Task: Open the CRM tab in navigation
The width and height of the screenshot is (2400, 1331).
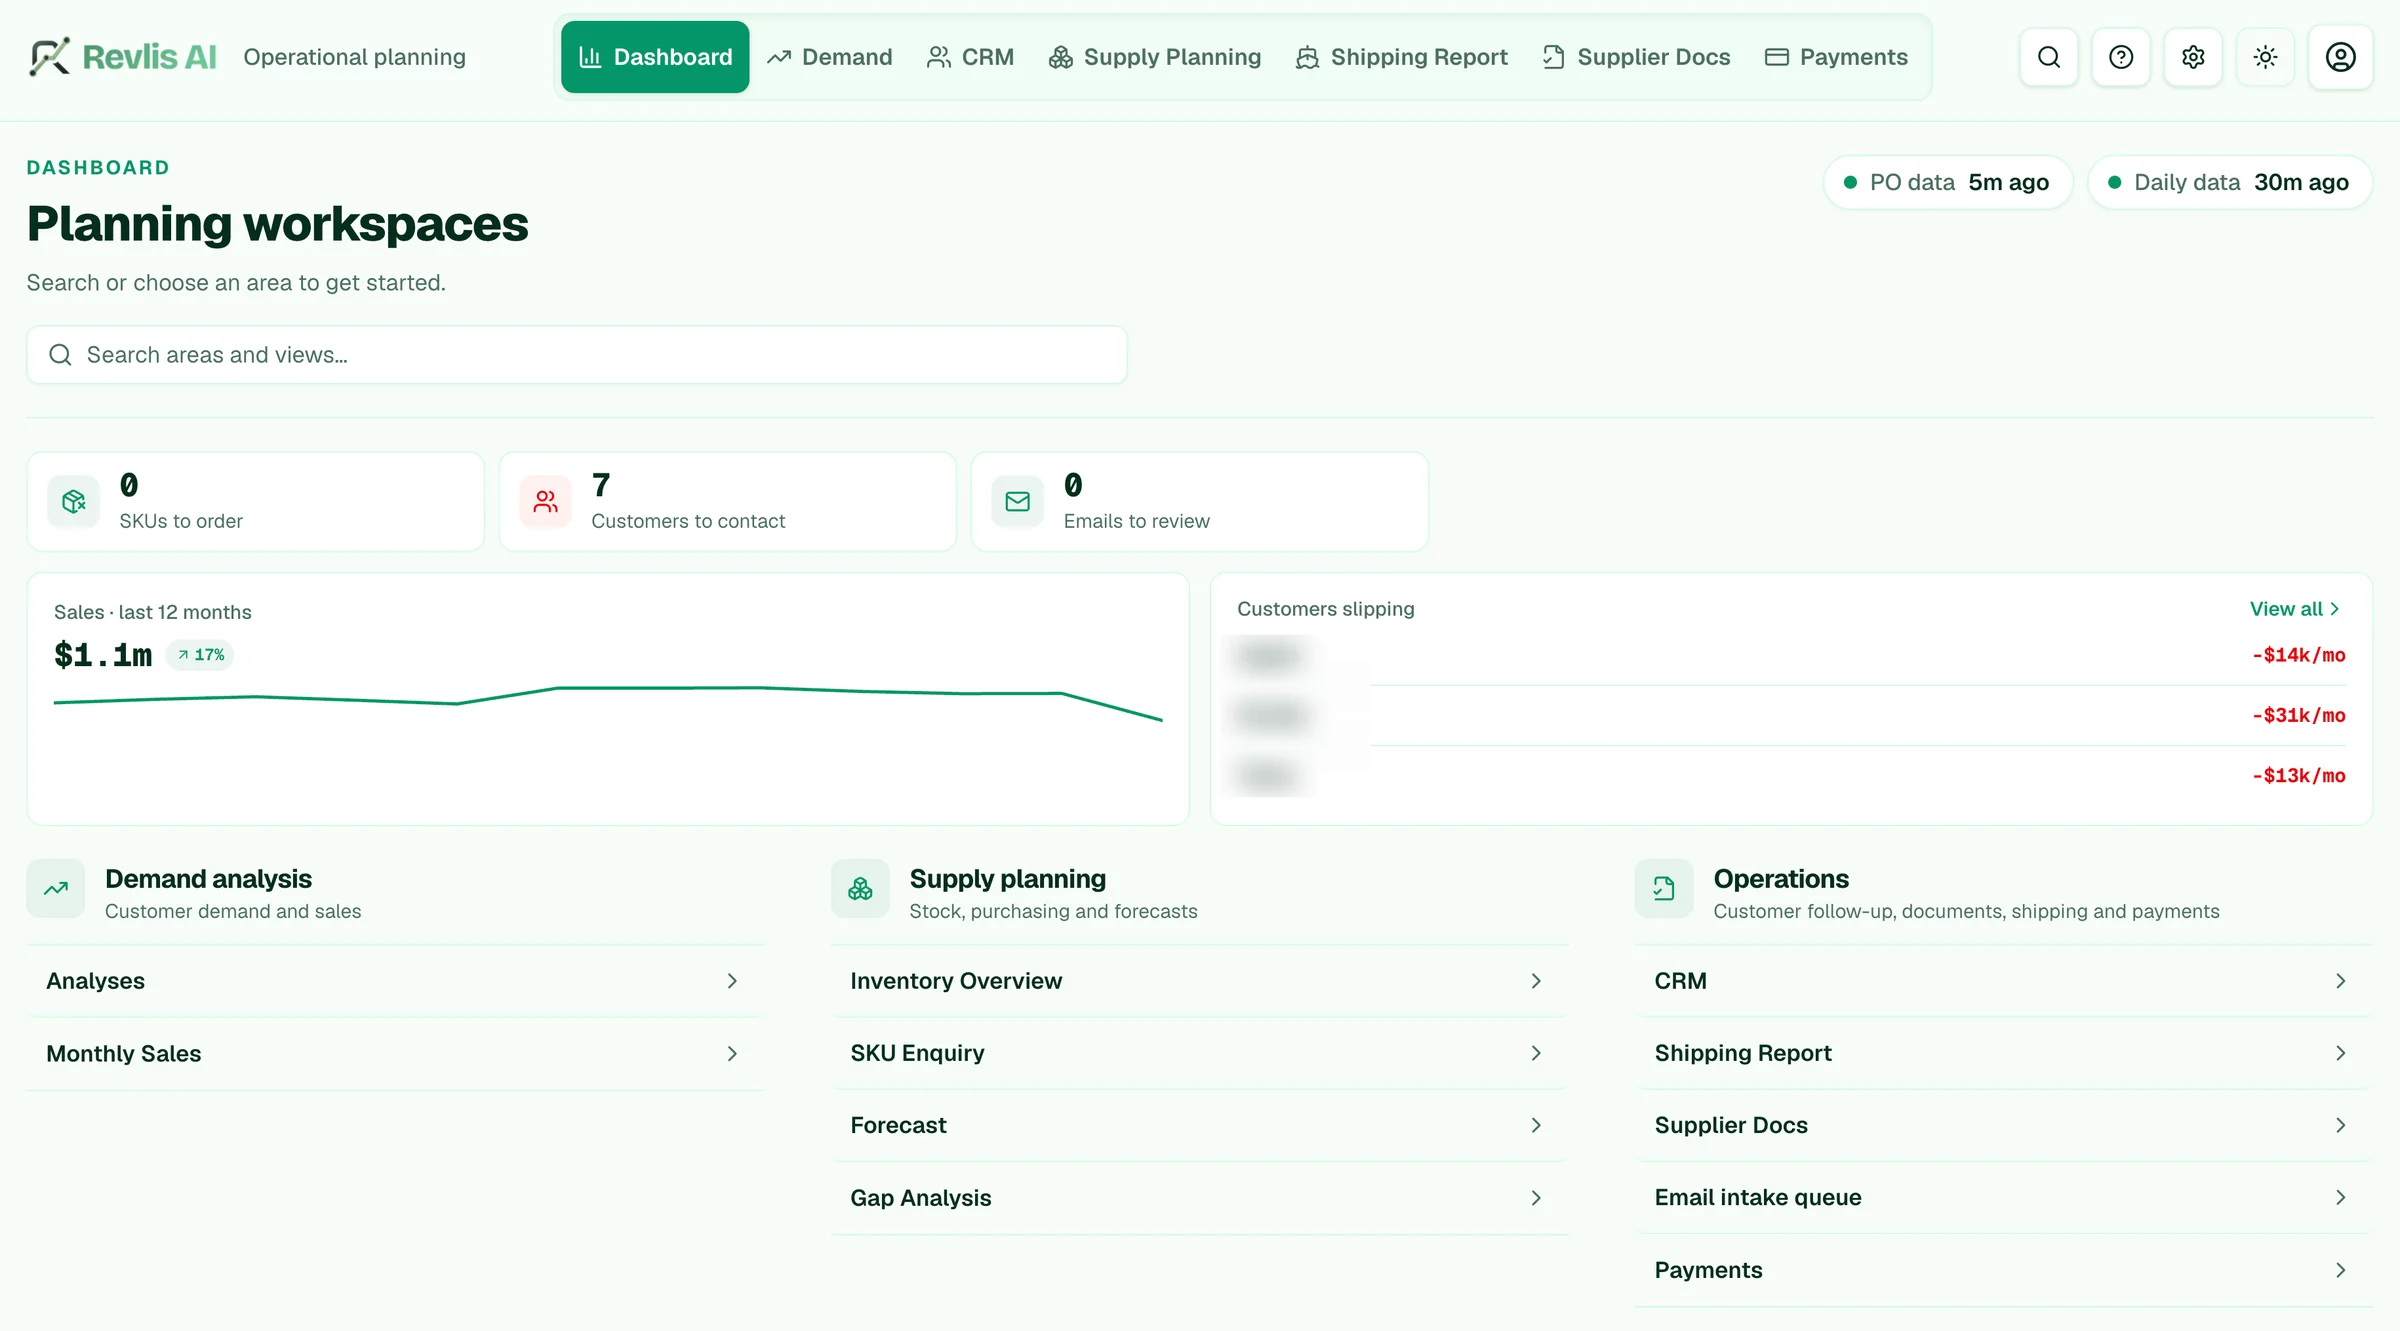Action: (970, 57)
